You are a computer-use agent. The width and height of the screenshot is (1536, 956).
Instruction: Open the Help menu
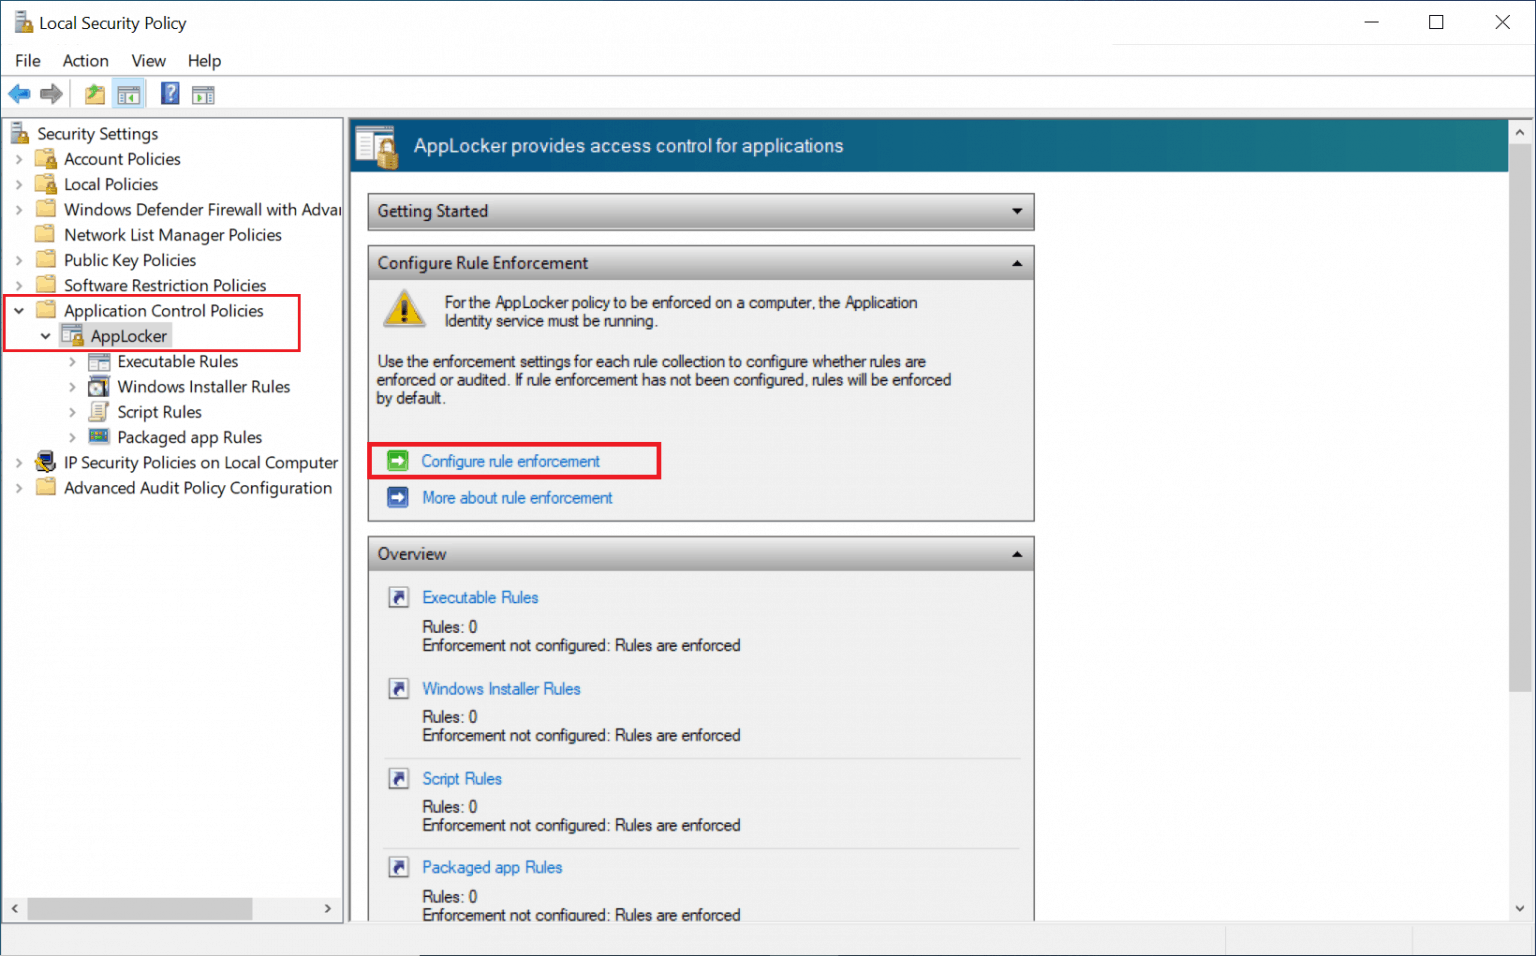click(205, 61)
